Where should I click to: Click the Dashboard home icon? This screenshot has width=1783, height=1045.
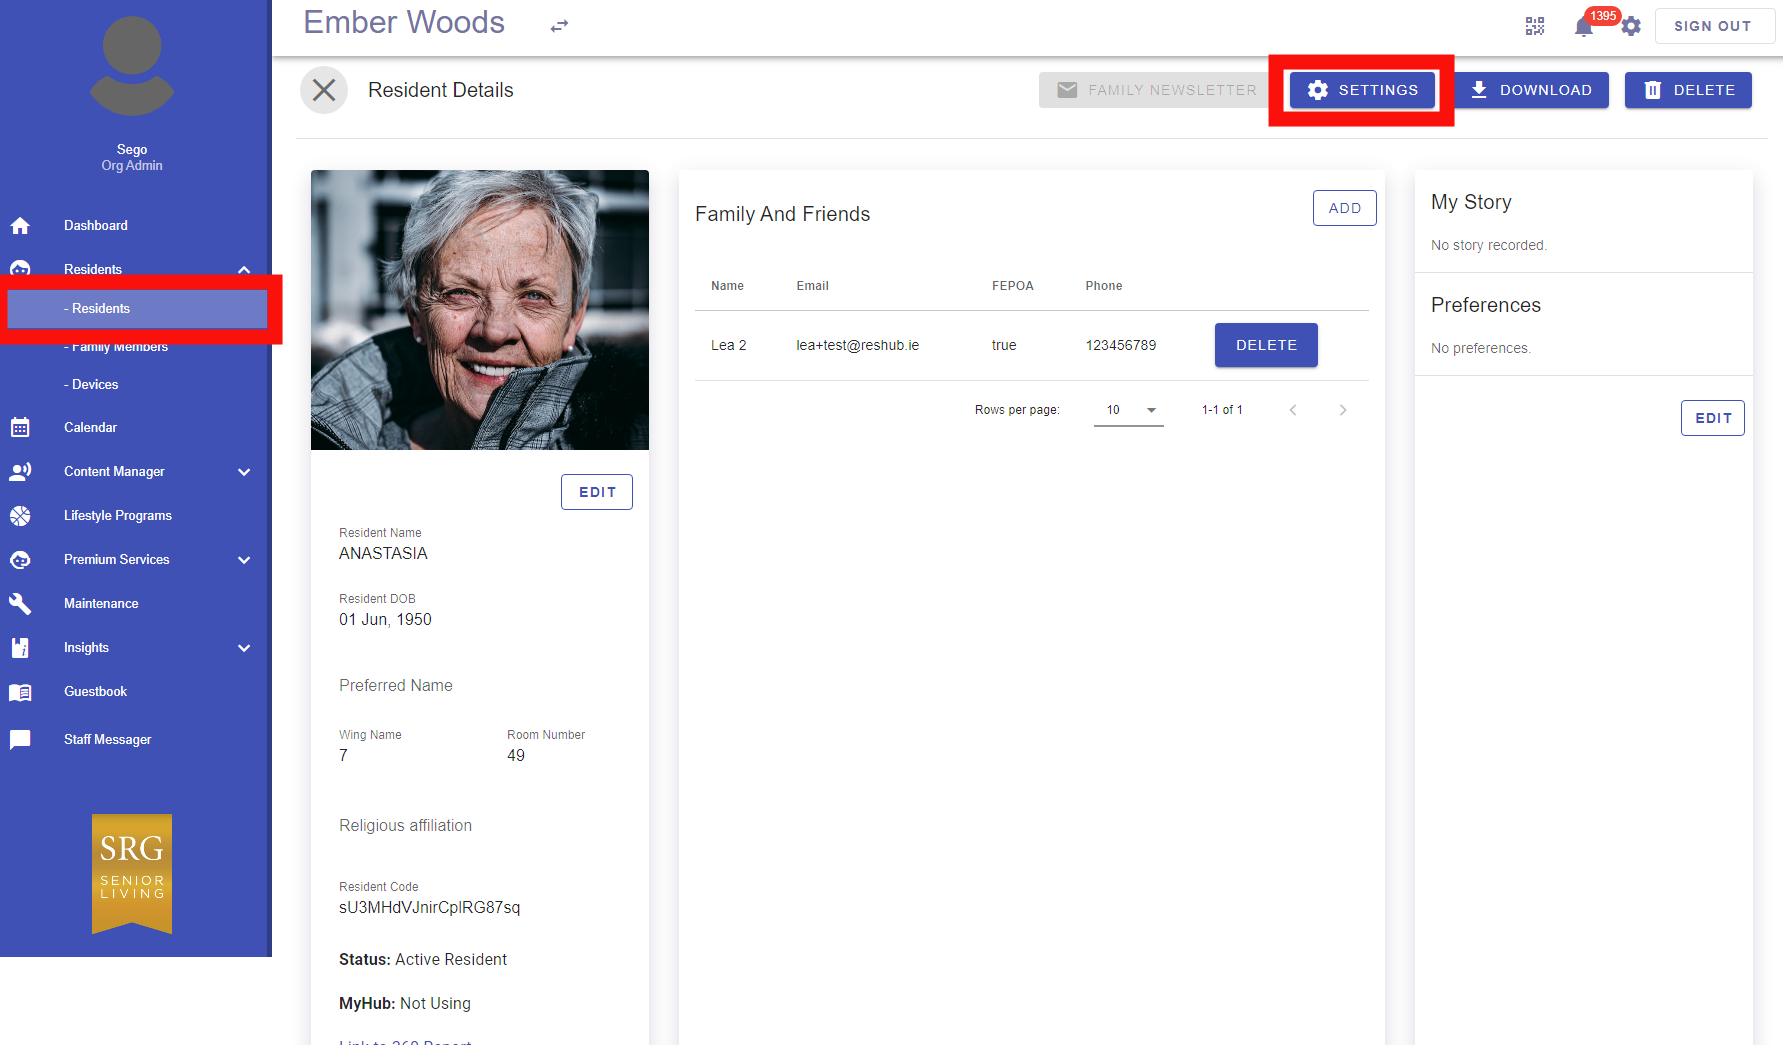tap(20, 226)
